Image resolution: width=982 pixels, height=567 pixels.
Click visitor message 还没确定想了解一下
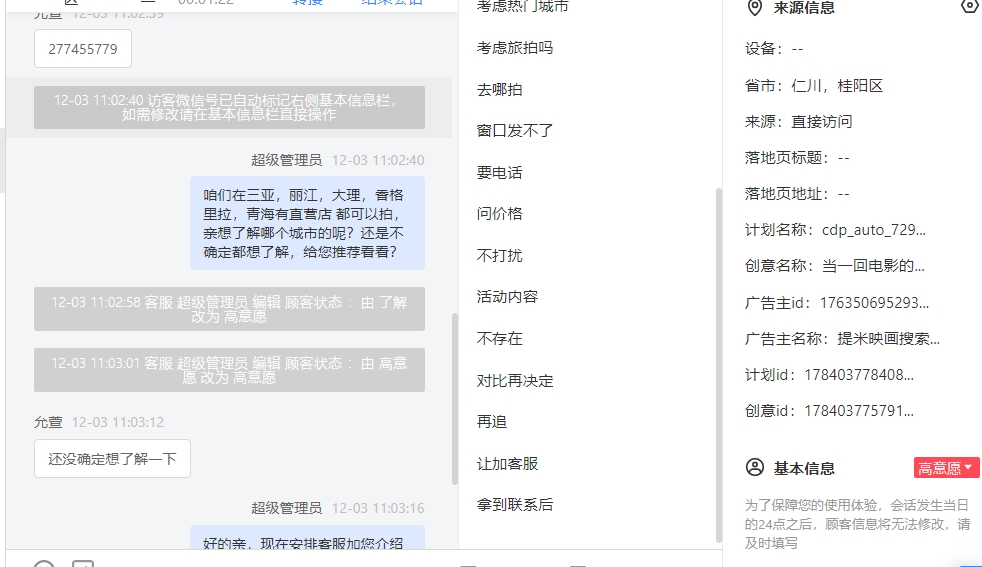tap(112, 459)
